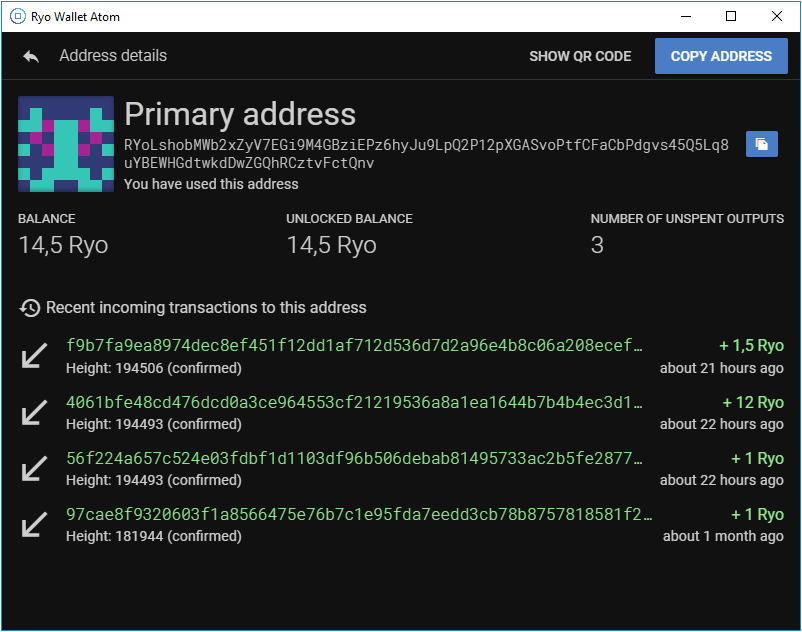Click the Balance value 14,5 Ryo
Screen dimensions: 802x632
click(63, 245)
